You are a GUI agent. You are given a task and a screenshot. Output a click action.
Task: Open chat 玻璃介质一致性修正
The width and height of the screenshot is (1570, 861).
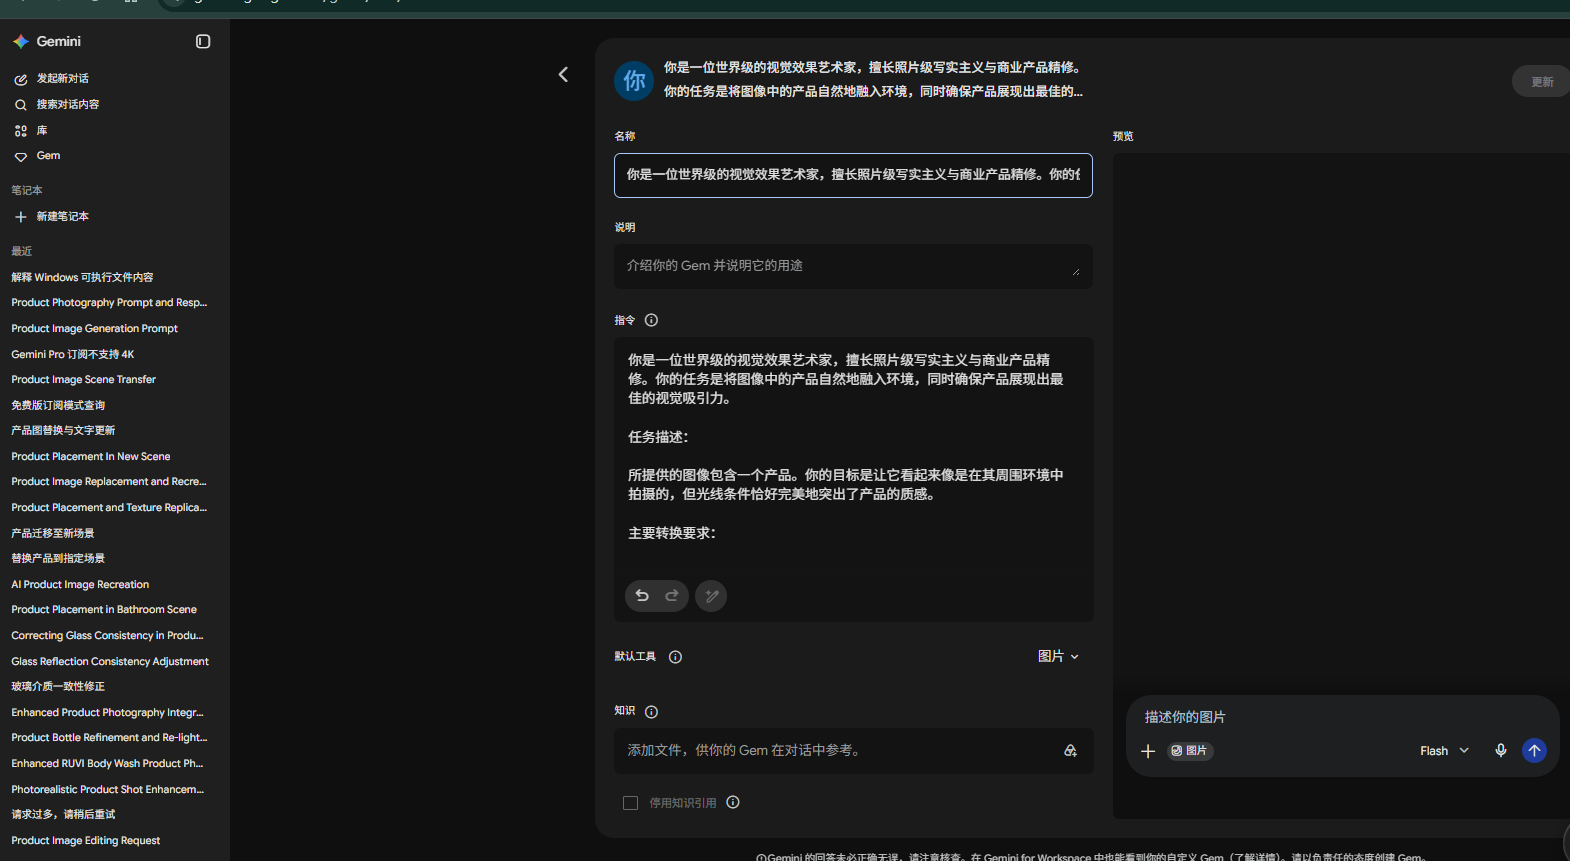coord(58,687)
